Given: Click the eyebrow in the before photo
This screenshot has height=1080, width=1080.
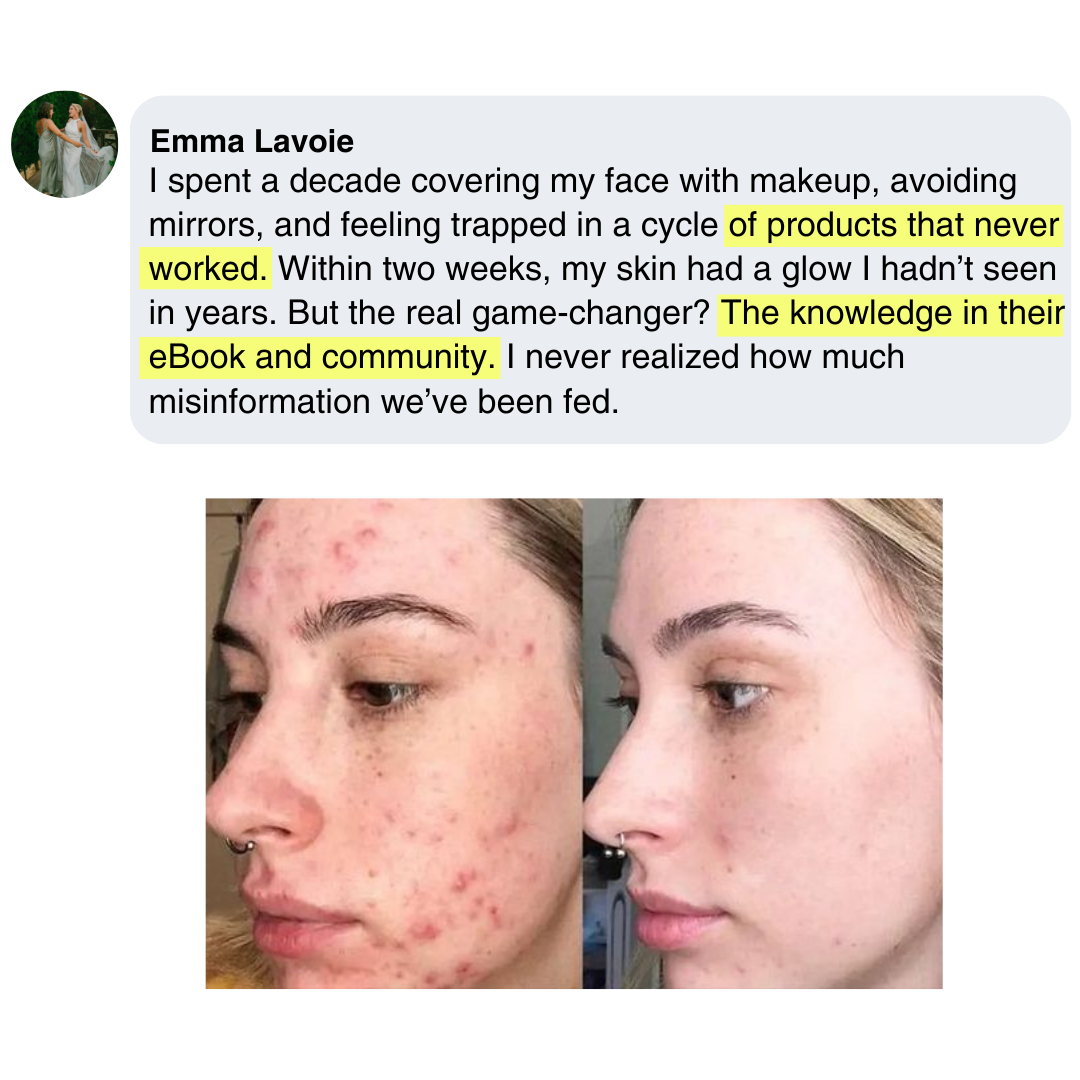Looking at the screenshot, I should pos(382,610).
